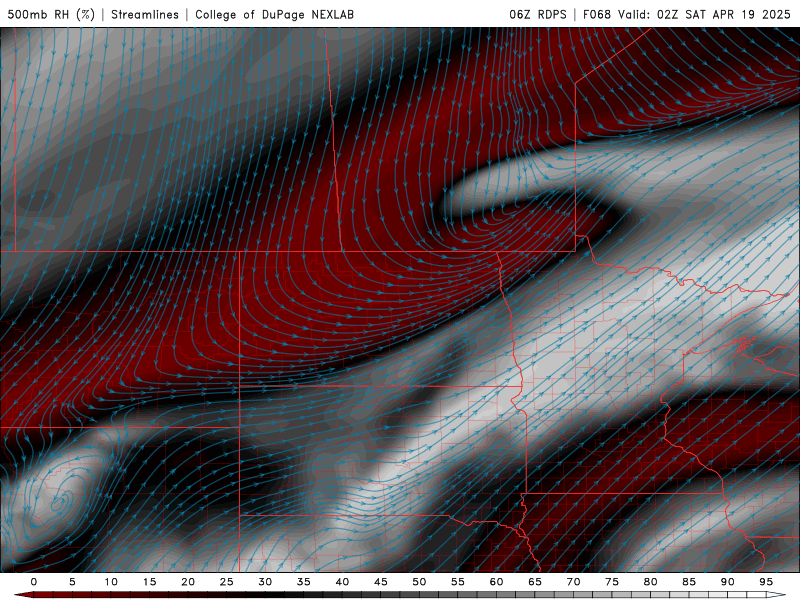Click the '60' label on the color scale

click(x=496, y=582)
